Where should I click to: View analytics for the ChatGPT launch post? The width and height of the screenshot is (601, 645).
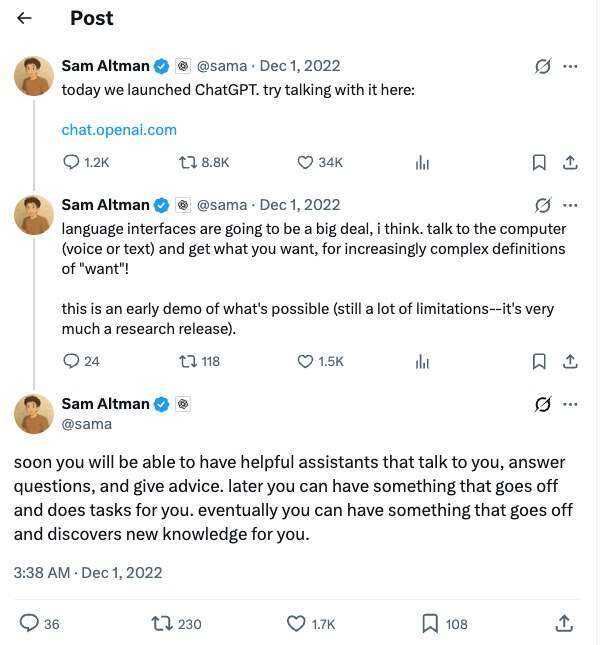pos(422,162)
